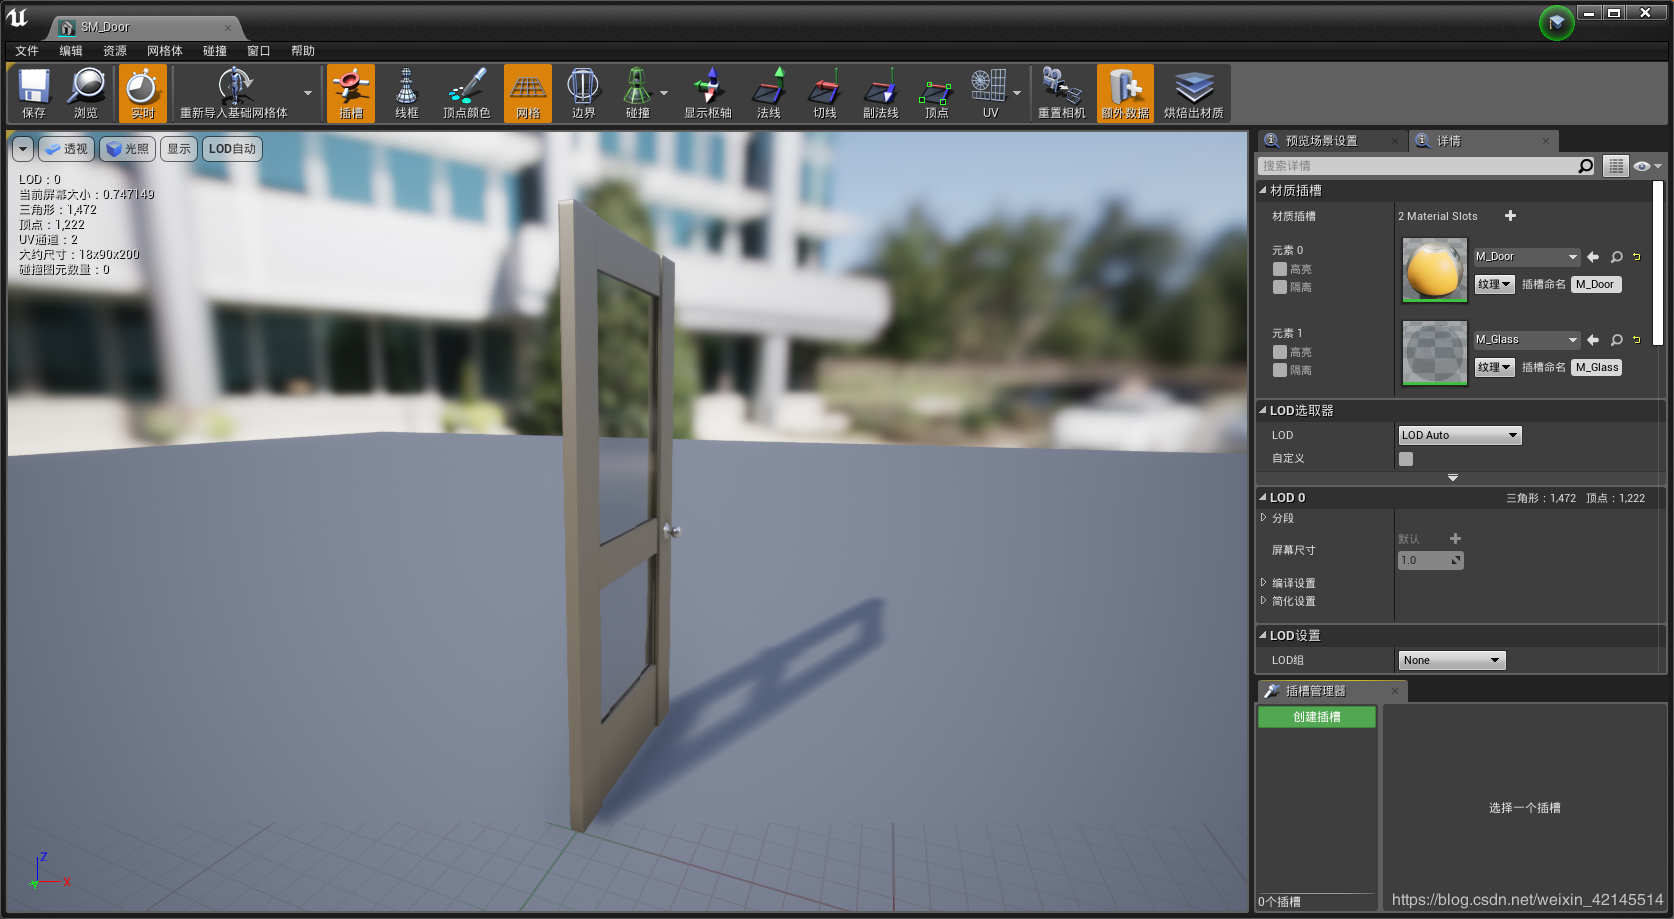Click the M_Glass material thumbnail
The image size is (1674, 919).
pos(1435,353)
